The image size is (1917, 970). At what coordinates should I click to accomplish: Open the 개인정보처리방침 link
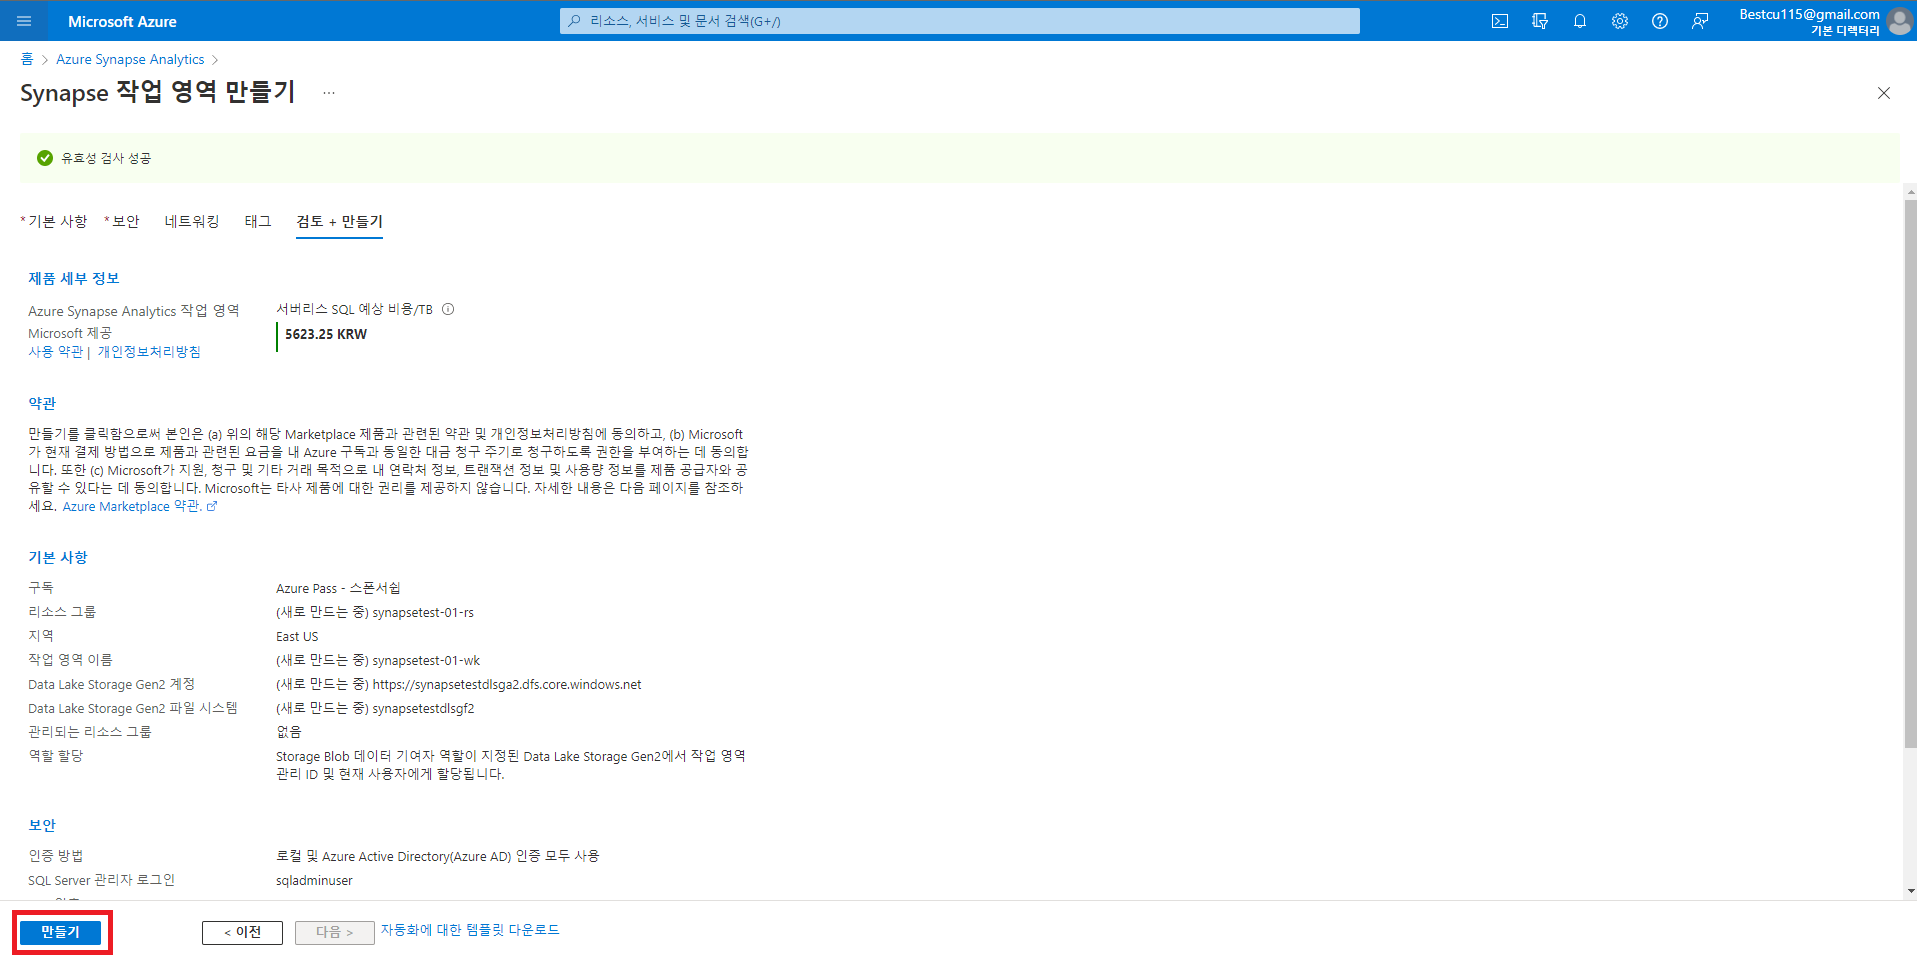149,352
